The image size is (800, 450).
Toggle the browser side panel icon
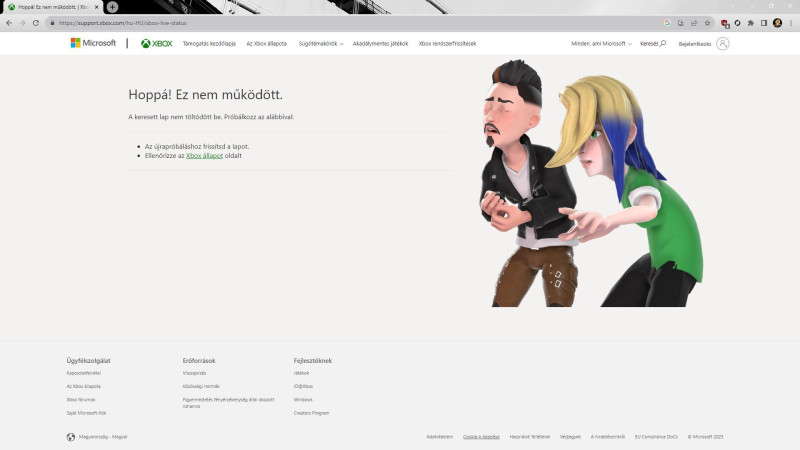(x=764, y=23)
